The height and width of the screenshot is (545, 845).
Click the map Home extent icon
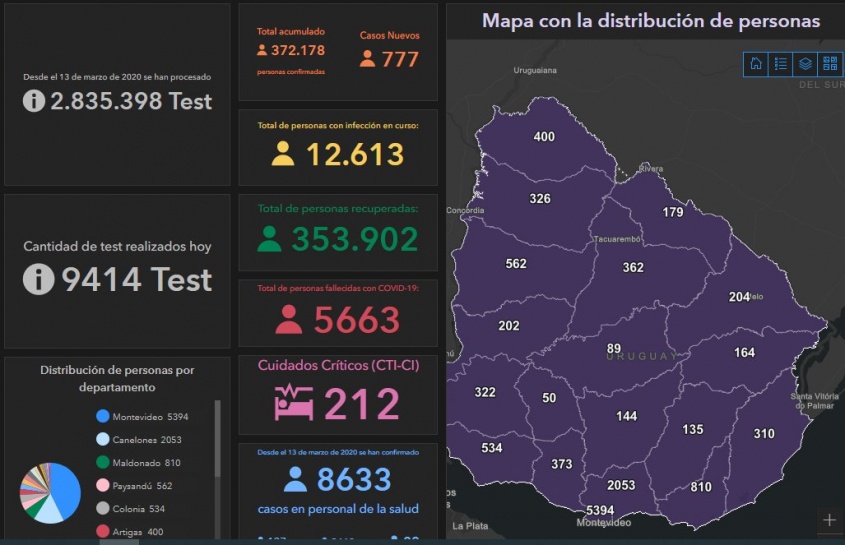pyautogui.click(x=756, y=64)
